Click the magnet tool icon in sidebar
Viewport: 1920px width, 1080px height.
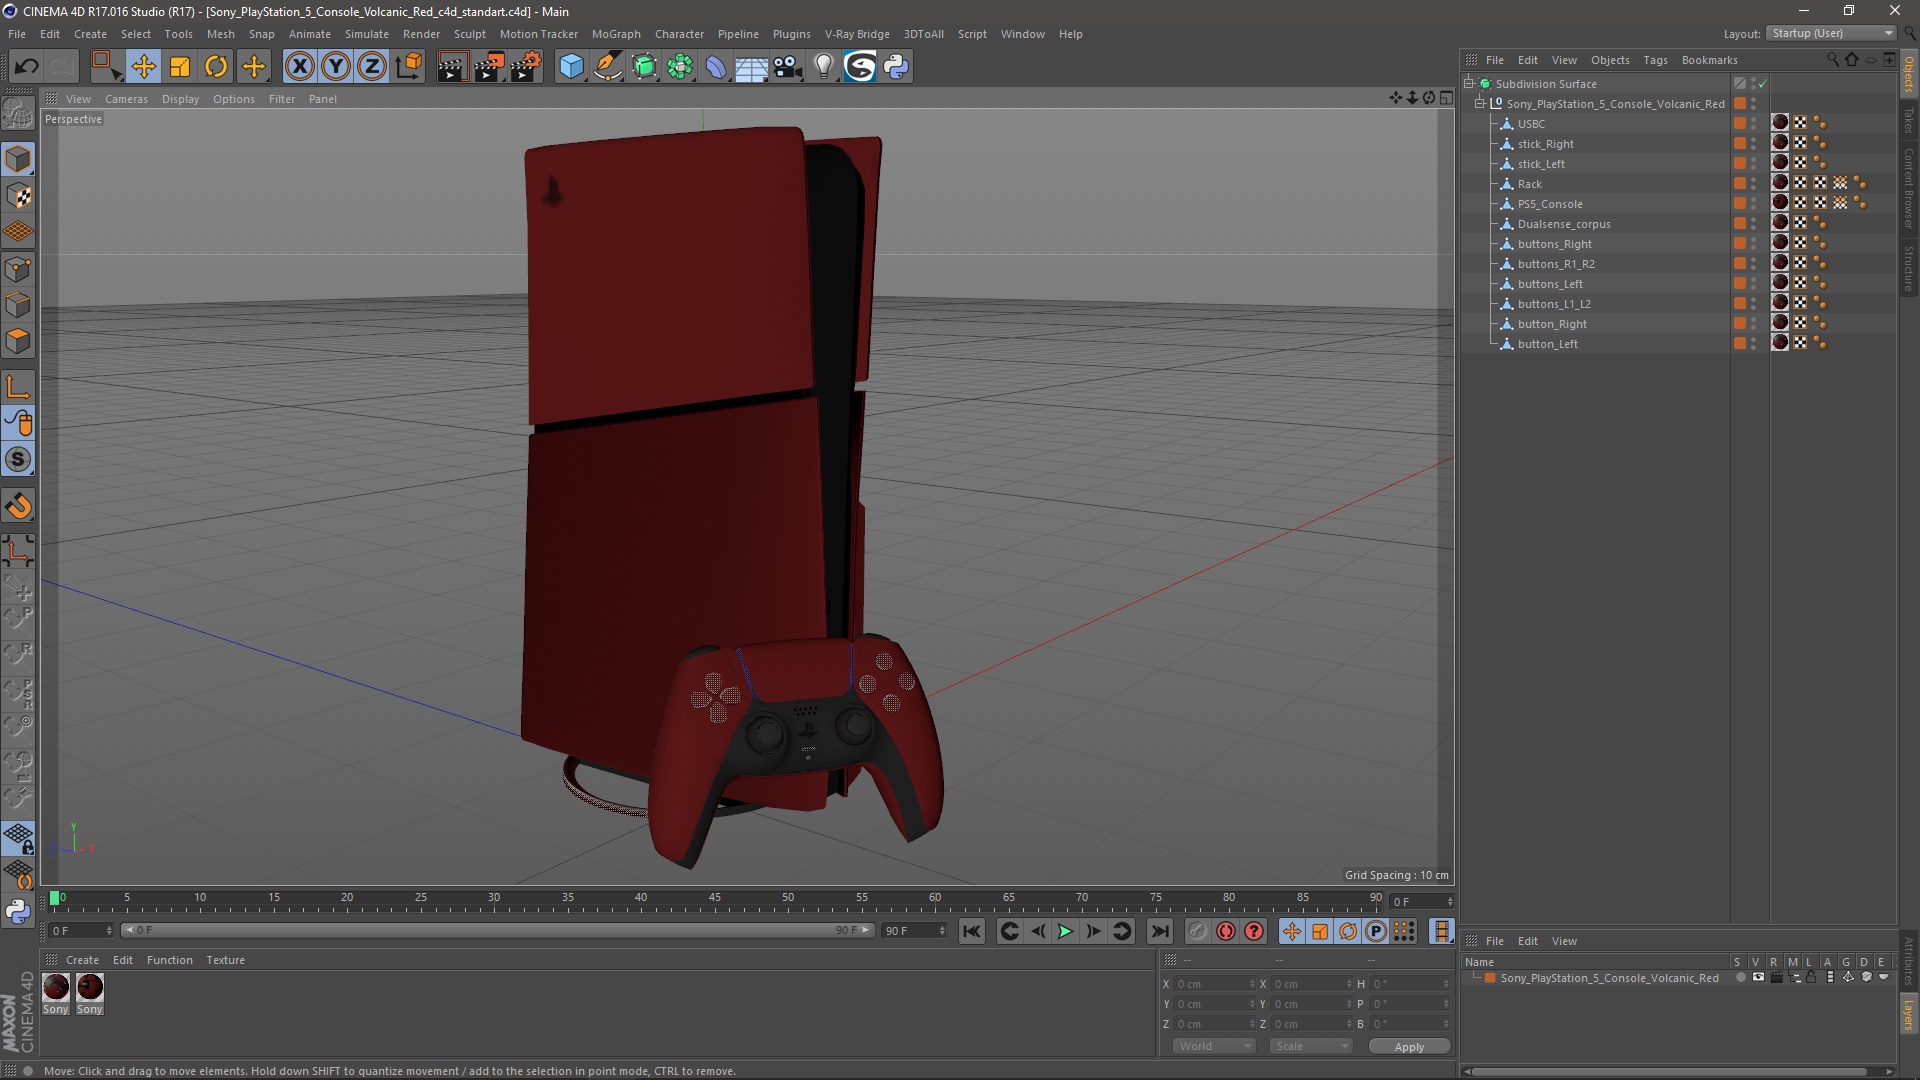18,506
